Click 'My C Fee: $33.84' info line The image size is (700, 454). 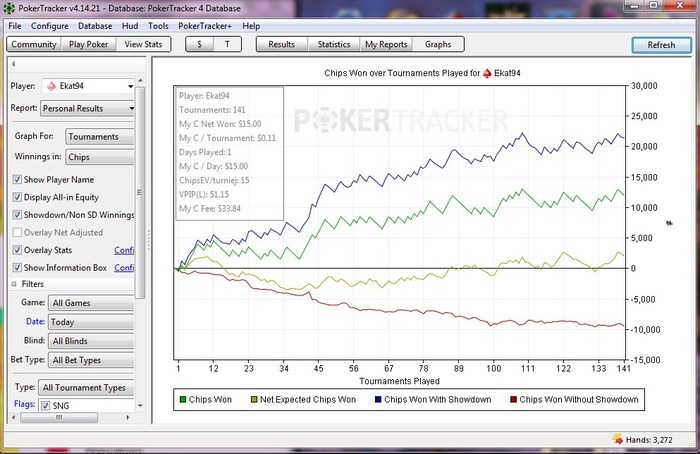210,208
